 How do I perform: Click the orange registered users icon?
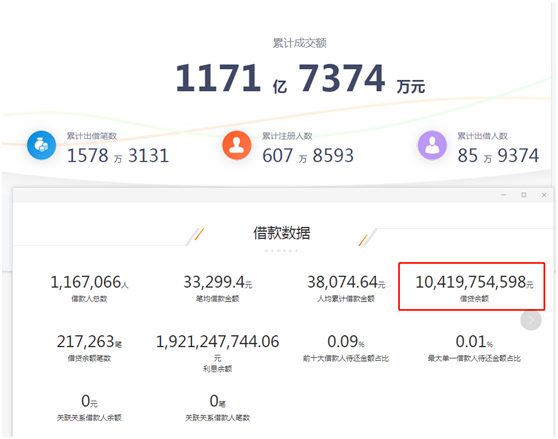[x=237, y=145]
